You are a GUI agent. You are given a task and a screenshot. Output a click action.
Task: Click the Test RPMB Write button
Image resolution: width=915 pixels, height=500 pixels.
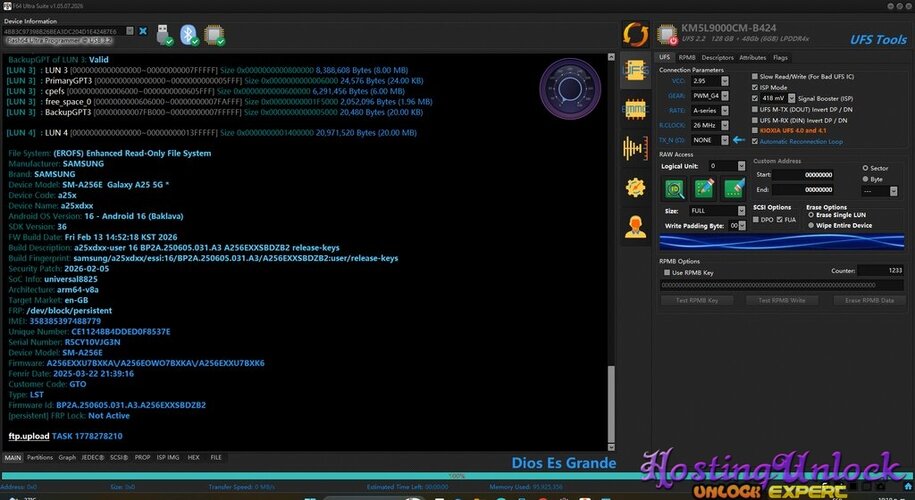point(782,300)
